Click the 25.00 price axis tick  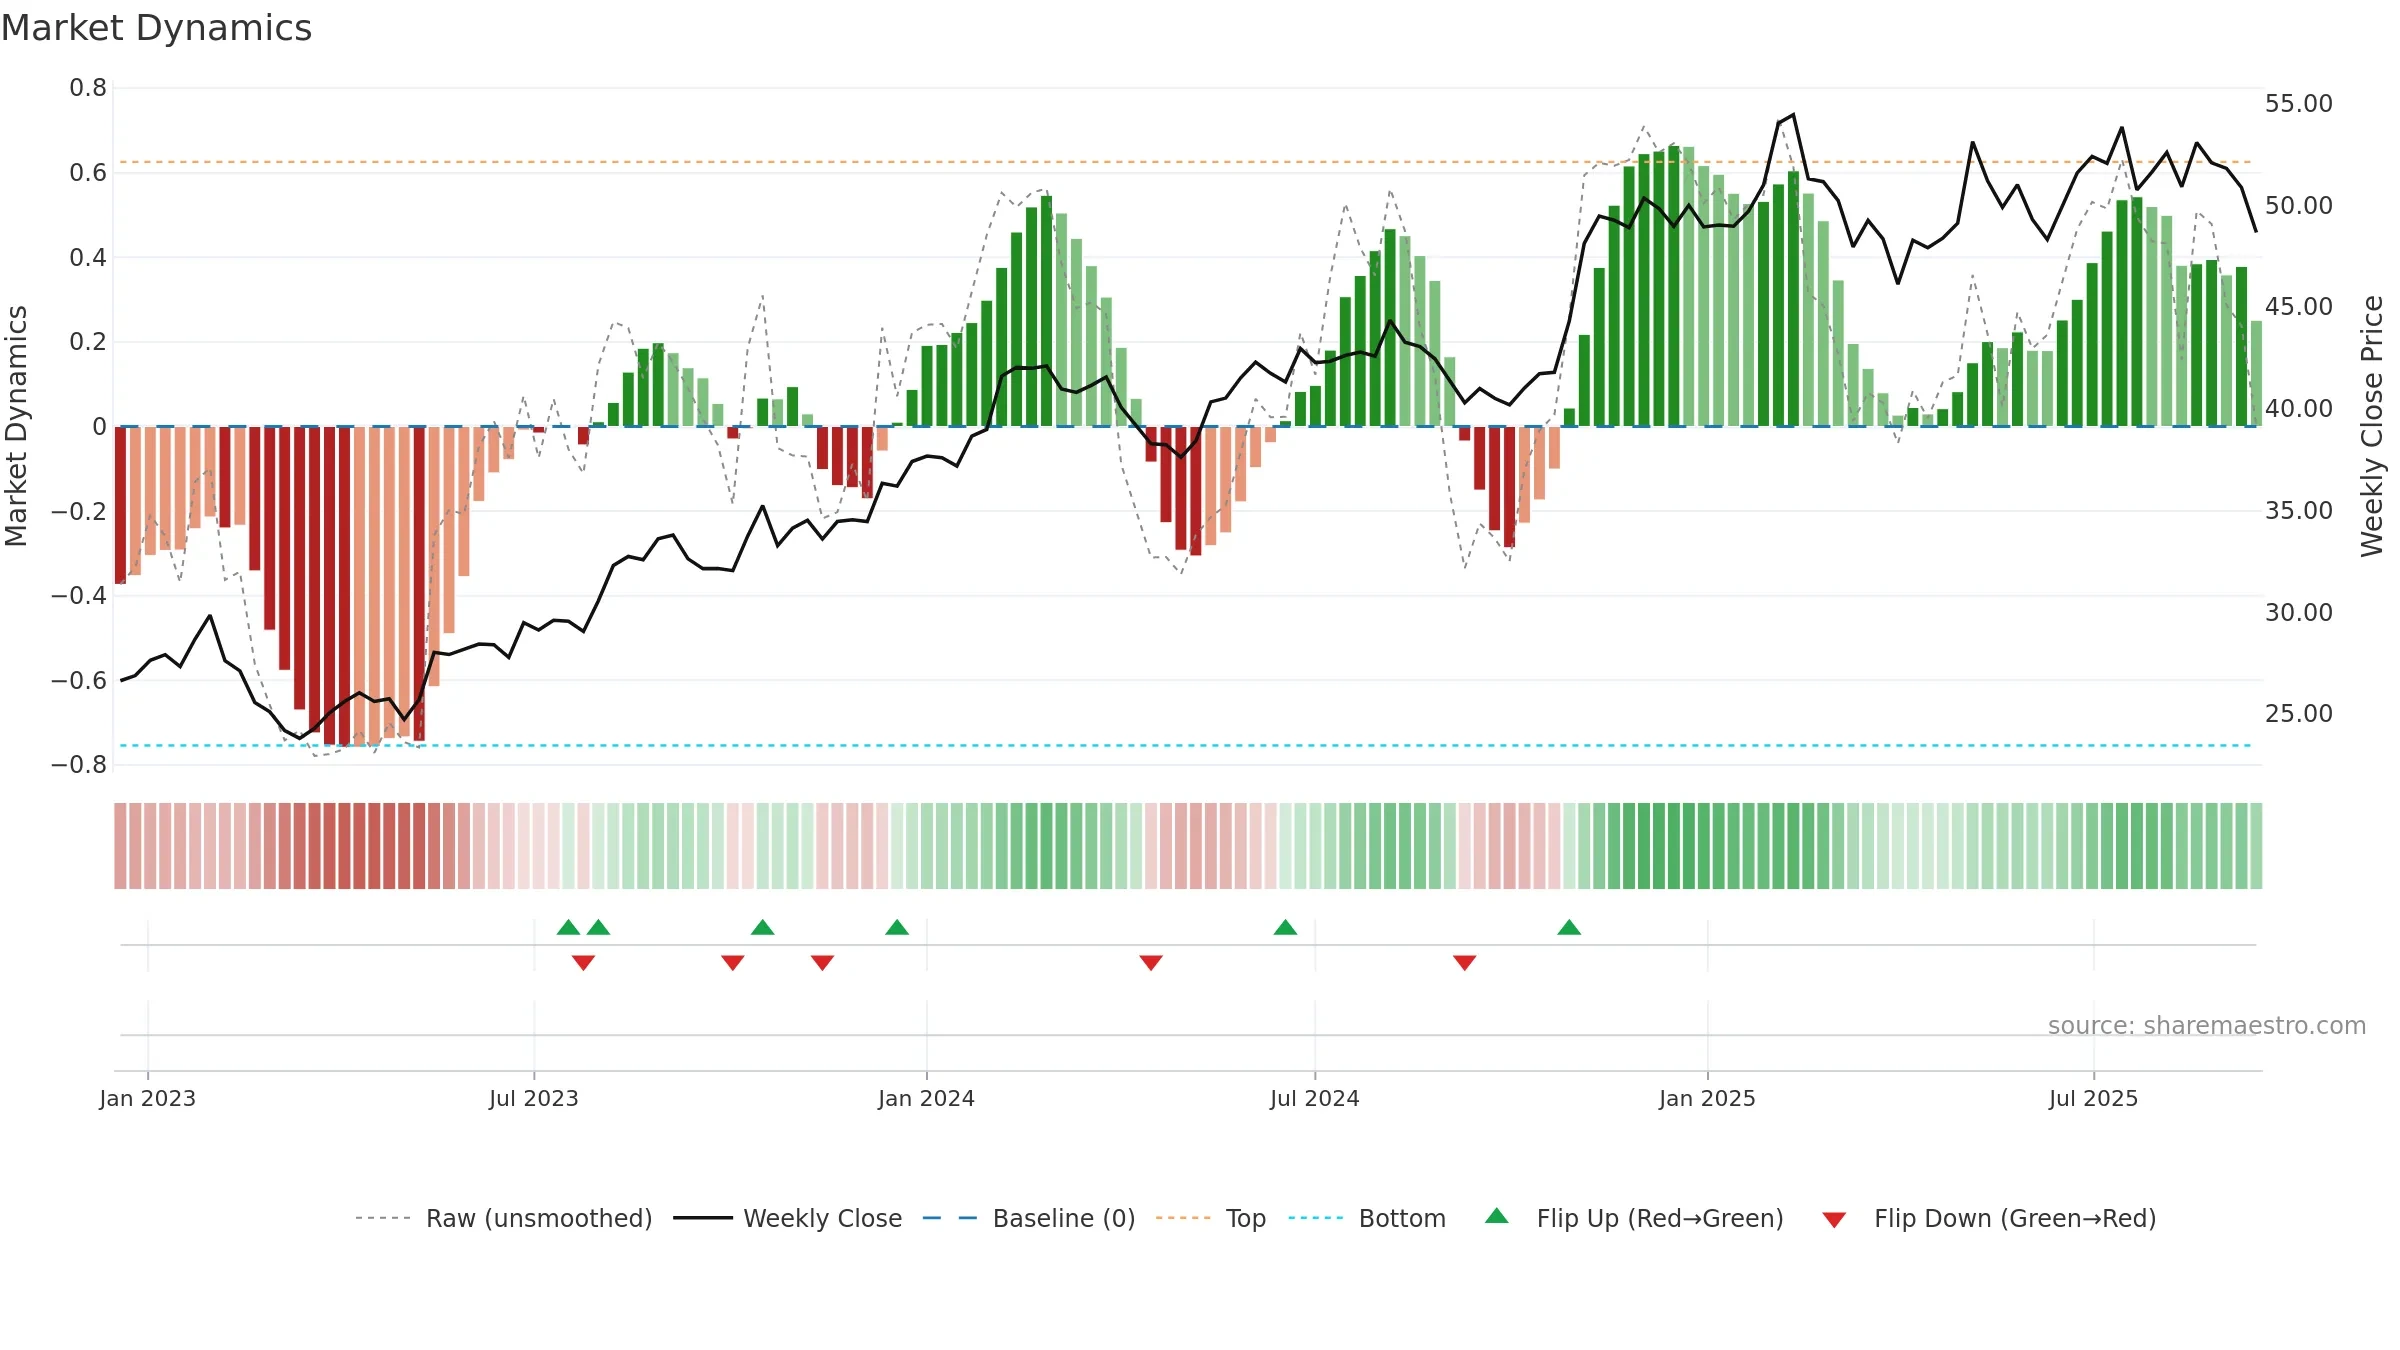coord(2299,713)
